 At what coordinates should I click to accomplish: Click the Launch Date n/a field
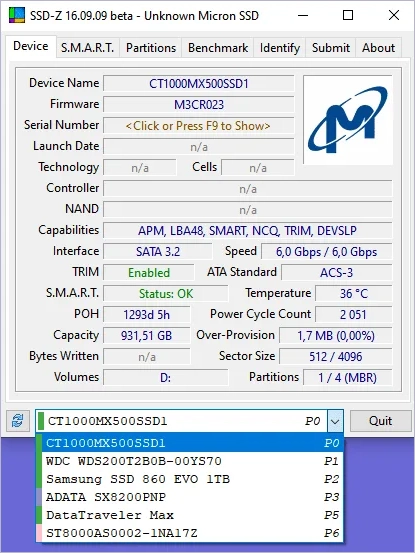pyautogui.click(x=199, y=147)
